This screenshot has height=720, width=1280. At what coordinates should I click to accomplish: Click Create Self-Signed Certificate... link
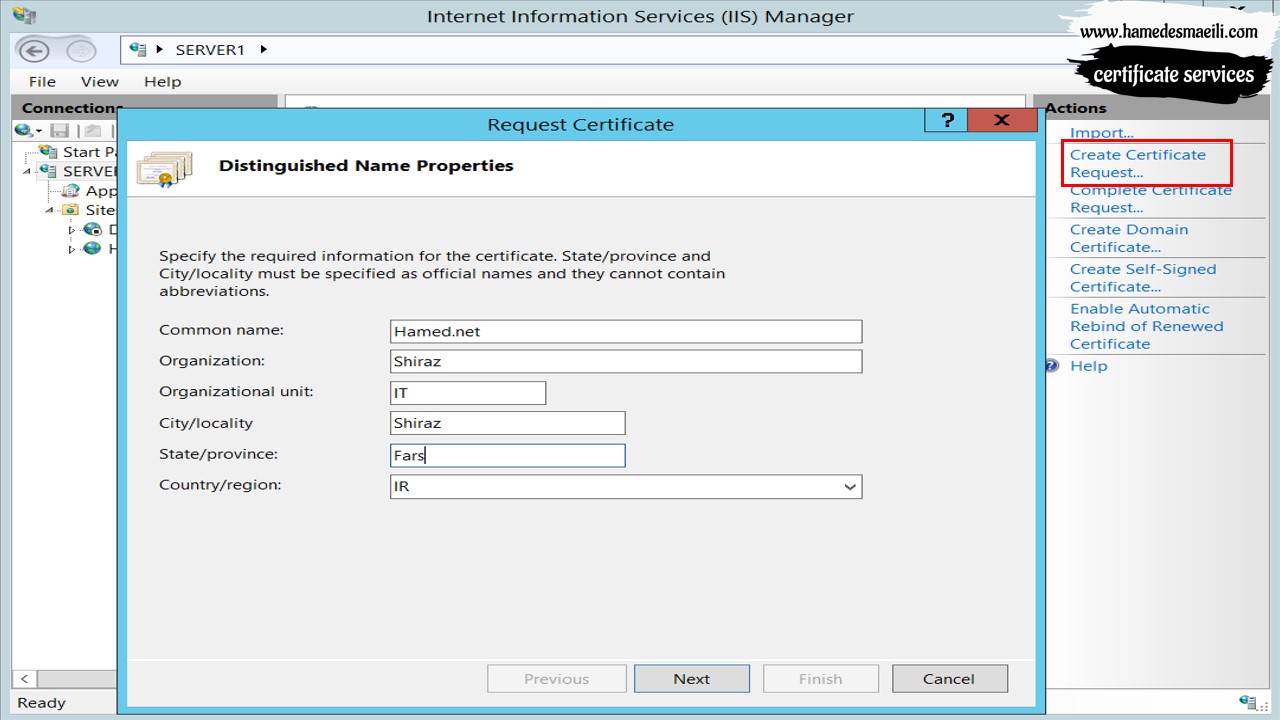tap(1143, 278)
